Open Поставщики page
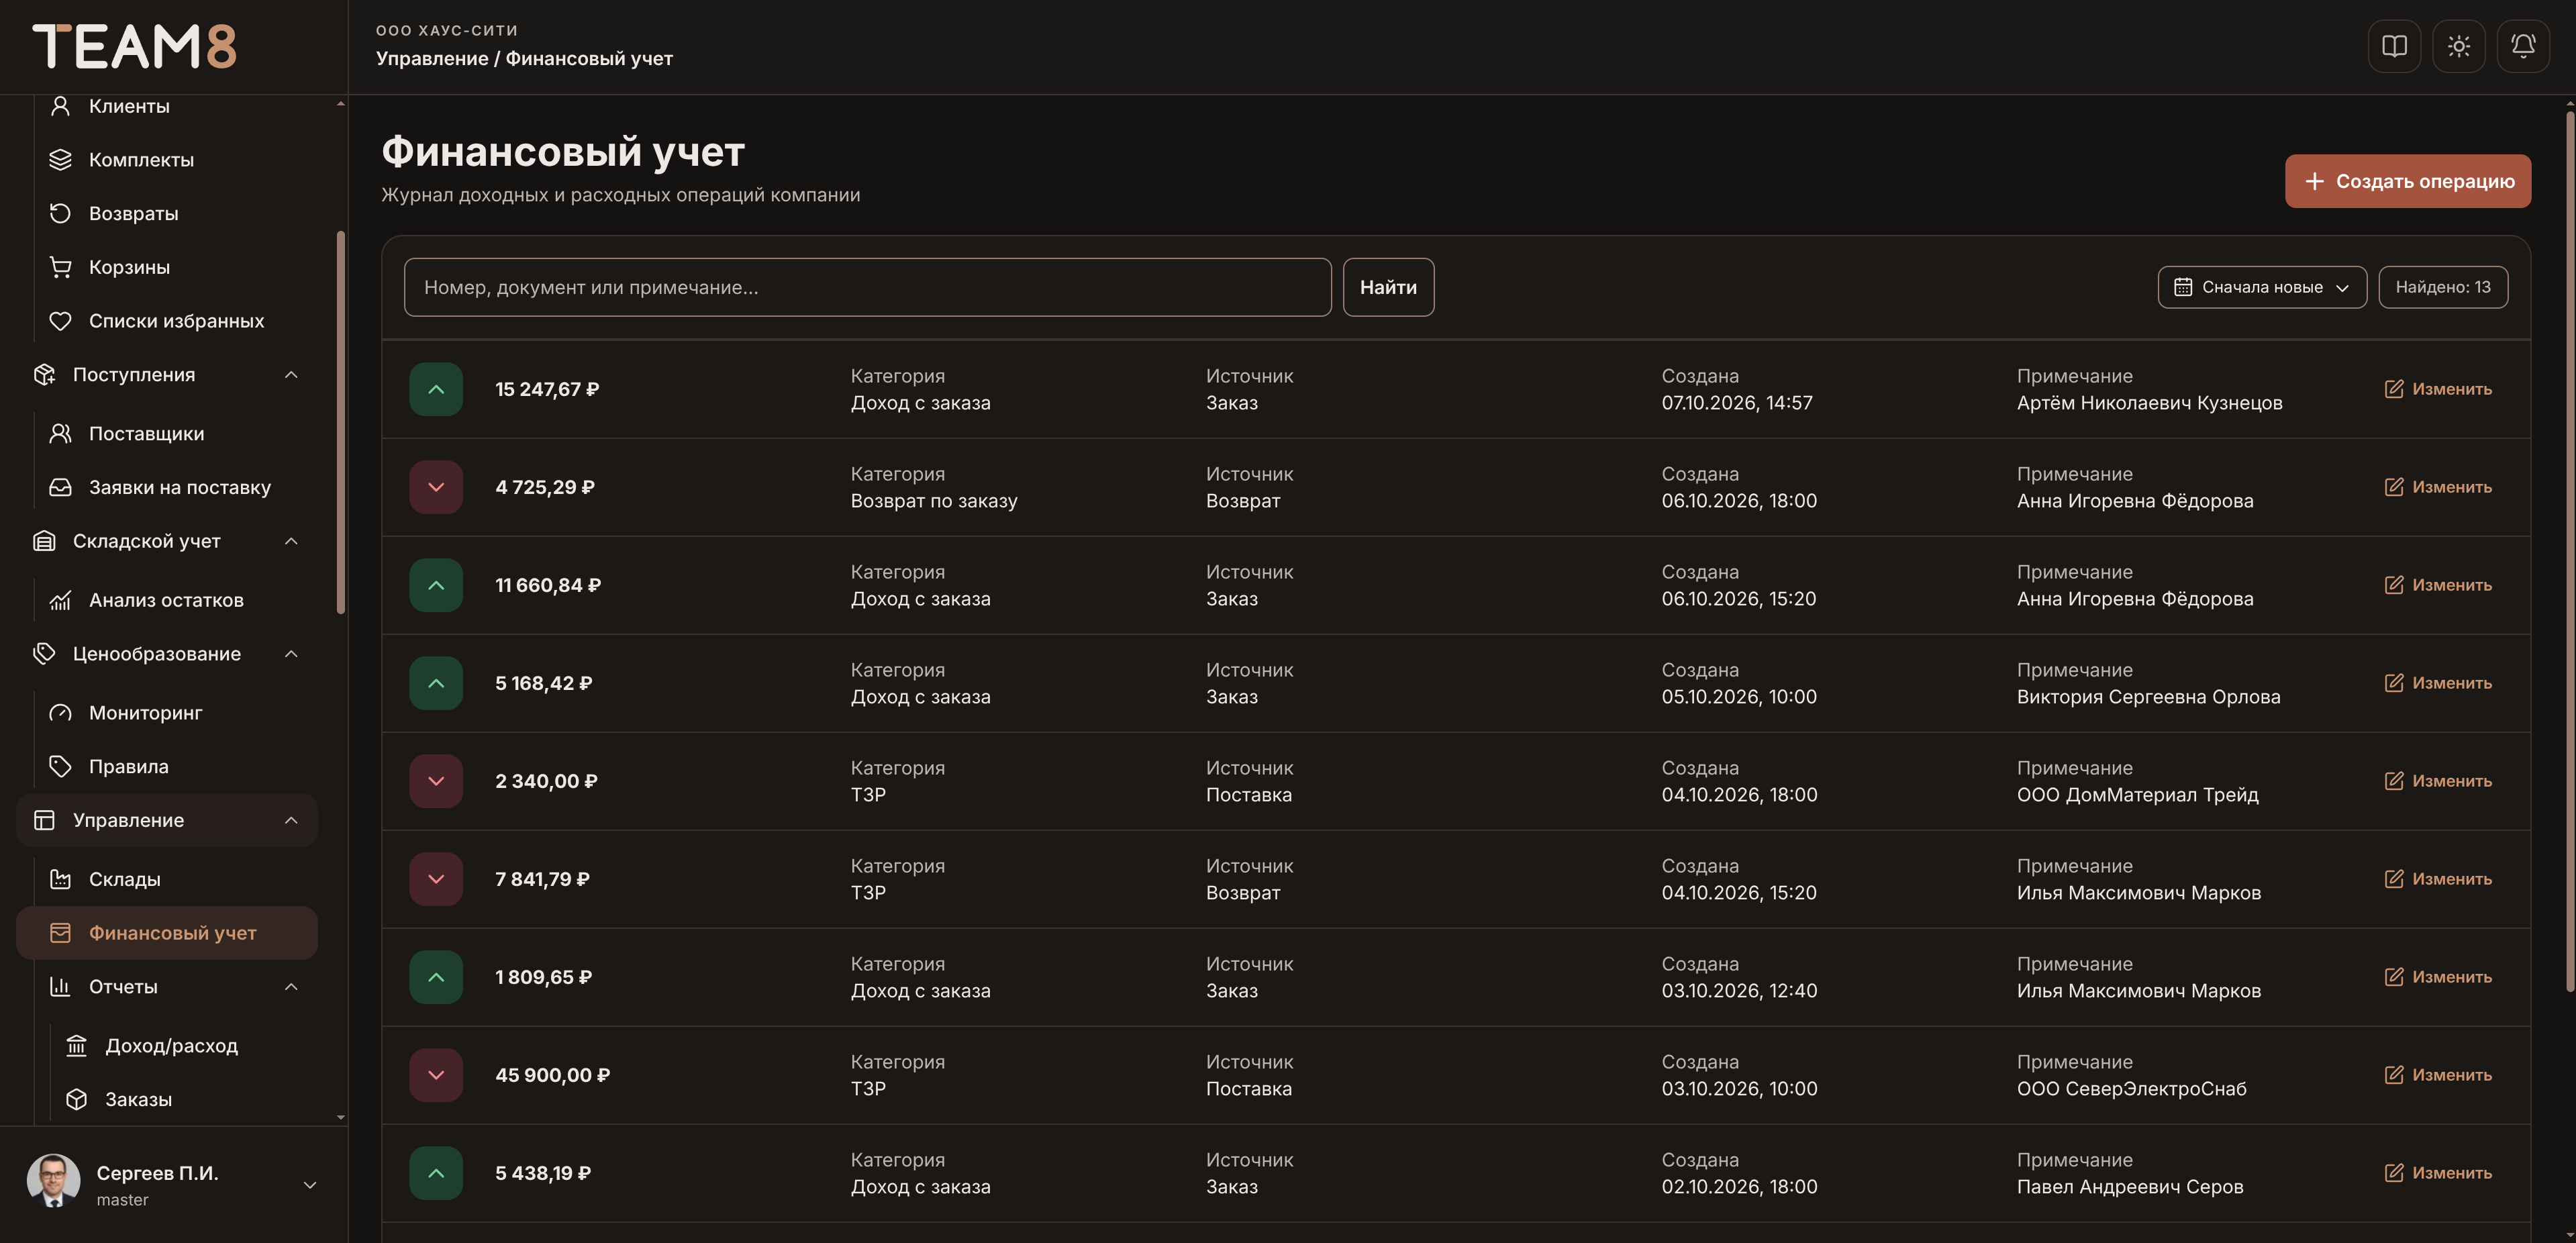The width and height of the screenshot is (2576, 1243). point(167,434)
